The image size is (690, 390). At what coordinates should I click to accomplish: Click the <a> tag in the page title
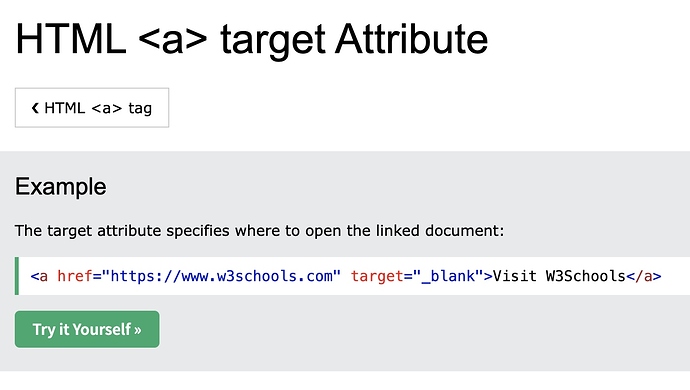tap(173, 40)
